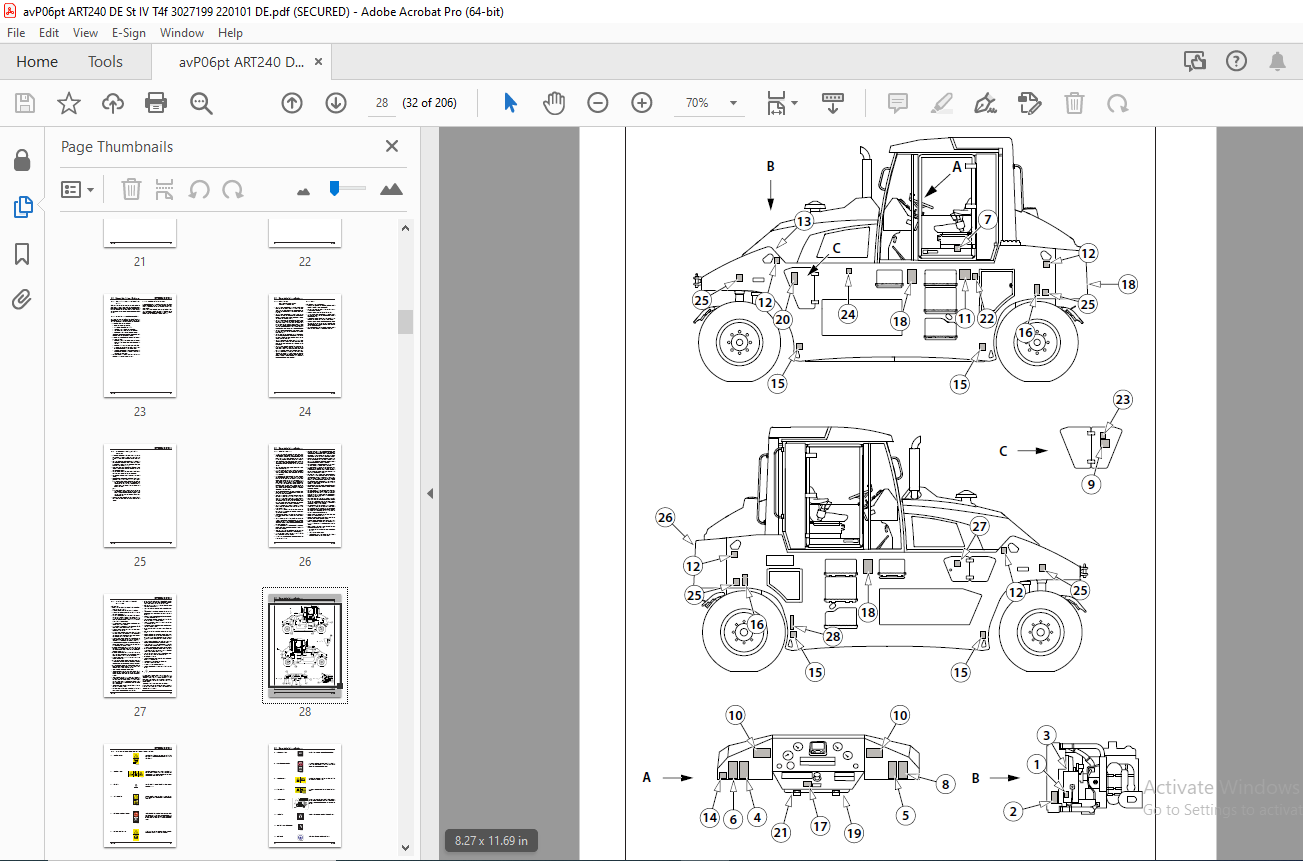Select the page 28 thumbnail
The width and height of the screenshot is (1303, 861).
click(x=305, y=645)
